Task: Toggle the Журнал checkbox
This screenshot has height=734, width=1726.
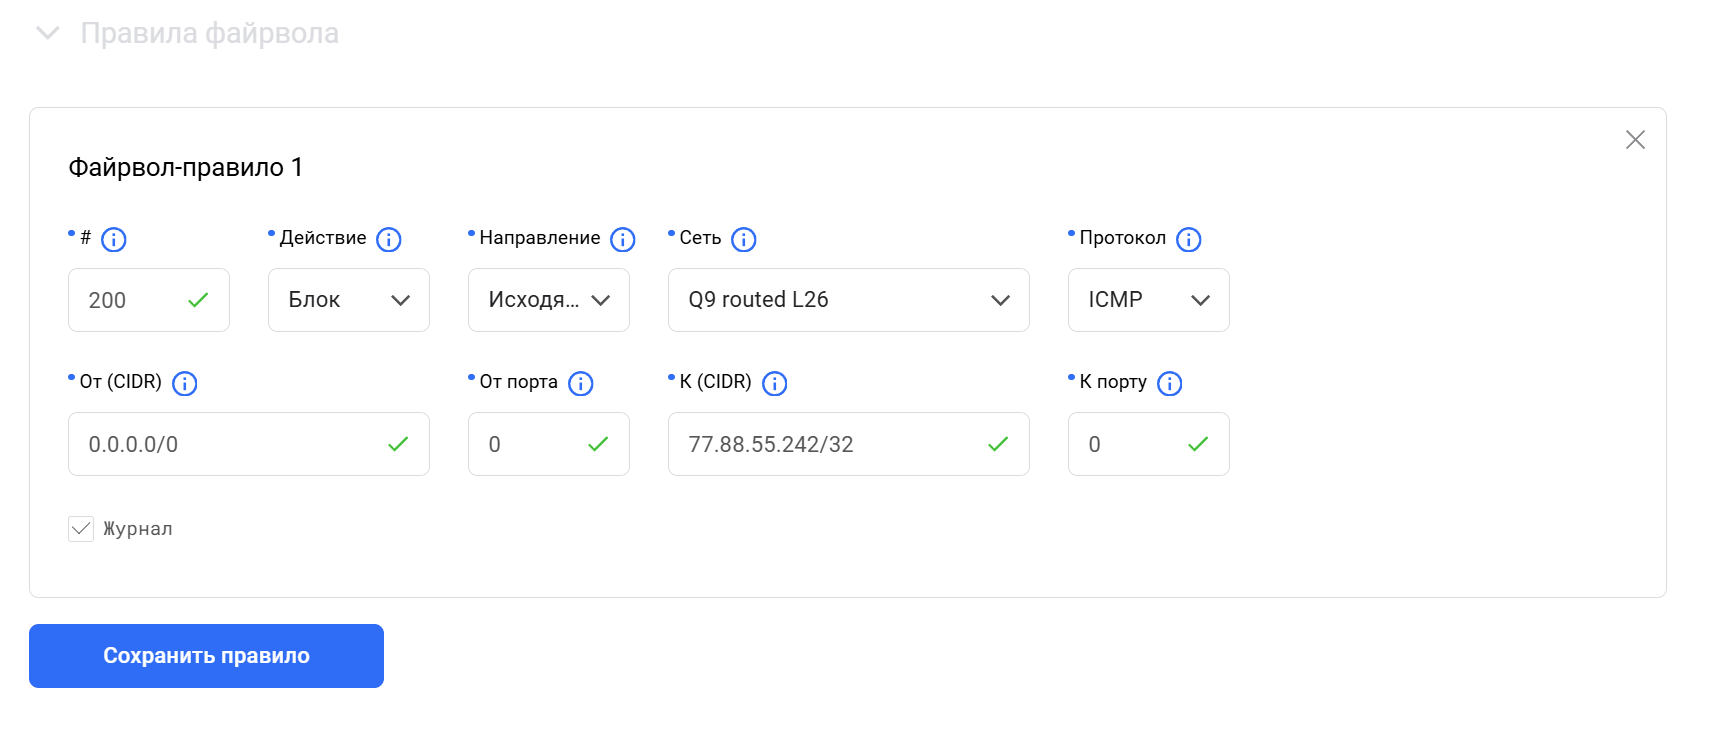Action: tap(81, 529)
